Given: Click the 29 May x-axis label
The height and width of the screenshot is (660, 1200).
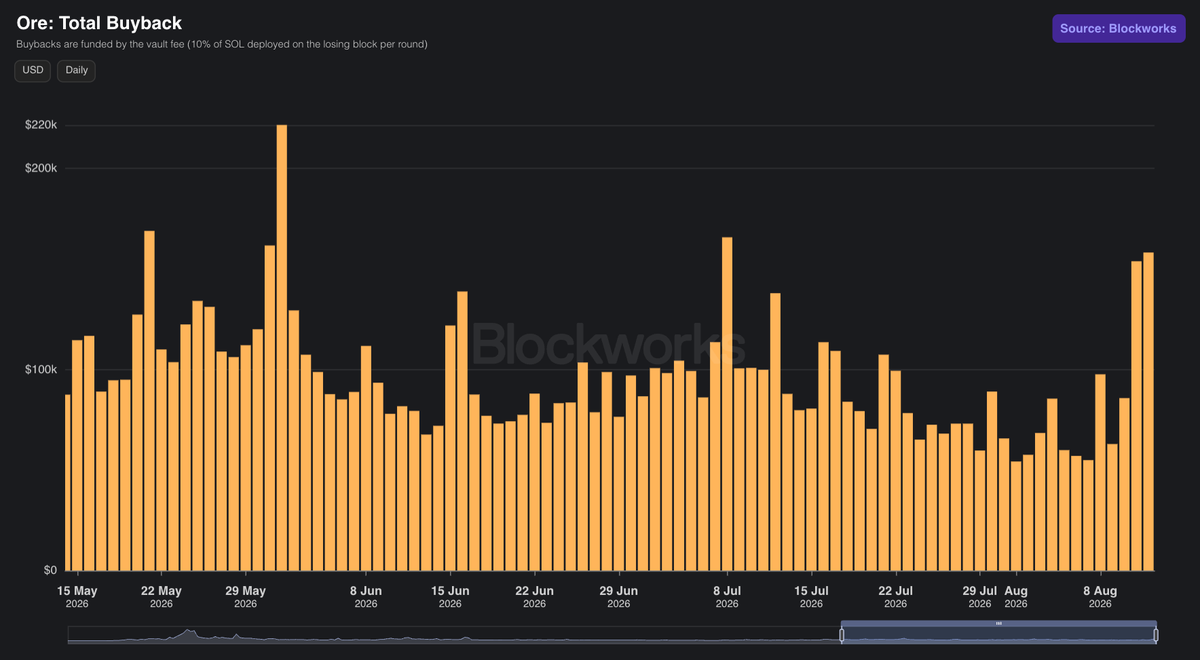Looking at the screenshot, I should point(245,596).
